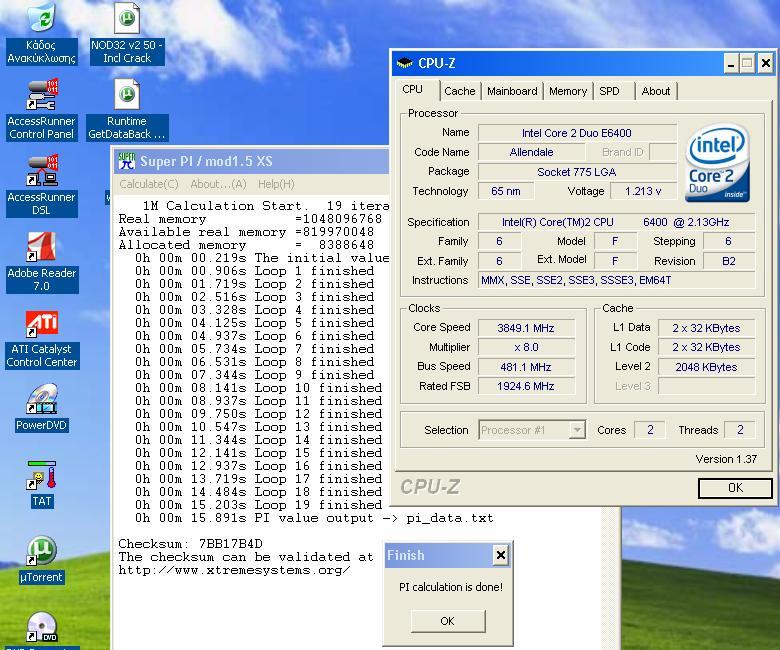The width and height of the screenshot is (780, 650).
Task: Click the Level 2 cache value 2048 KBytes
Action: click(706, 367)
